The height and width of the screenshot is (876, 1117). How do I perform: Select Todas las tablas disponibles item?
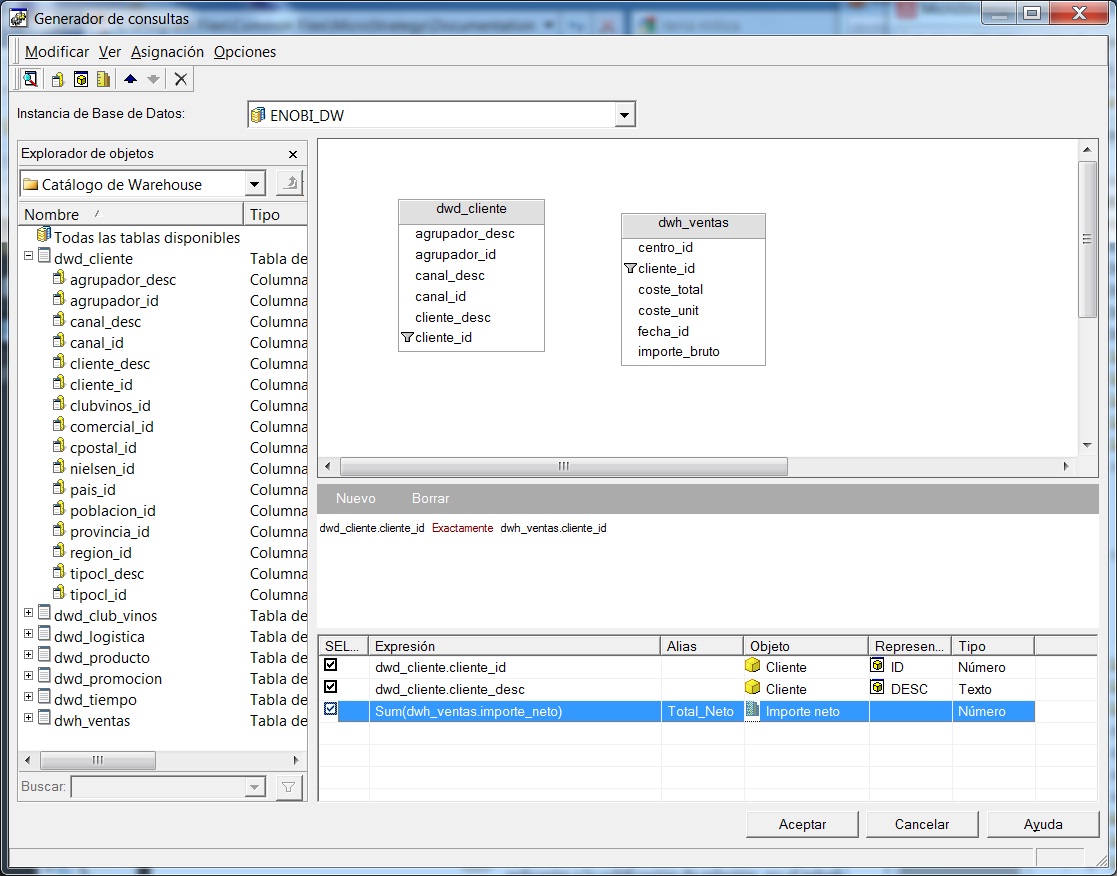[146, 237]
